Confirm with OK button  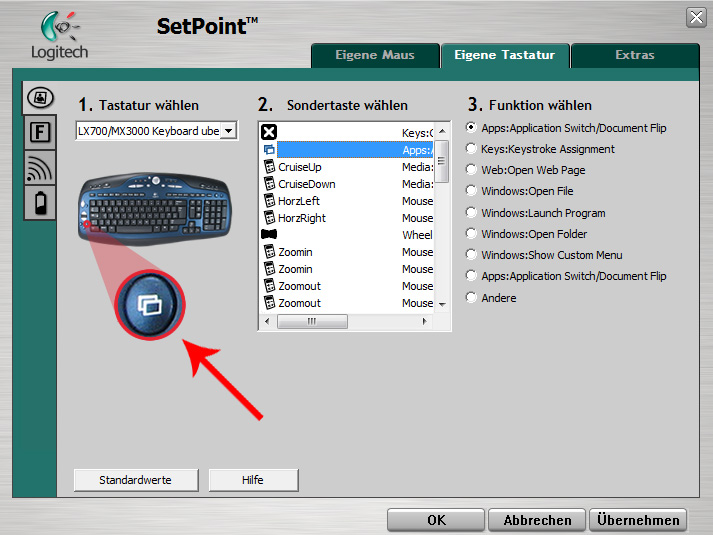436,520
